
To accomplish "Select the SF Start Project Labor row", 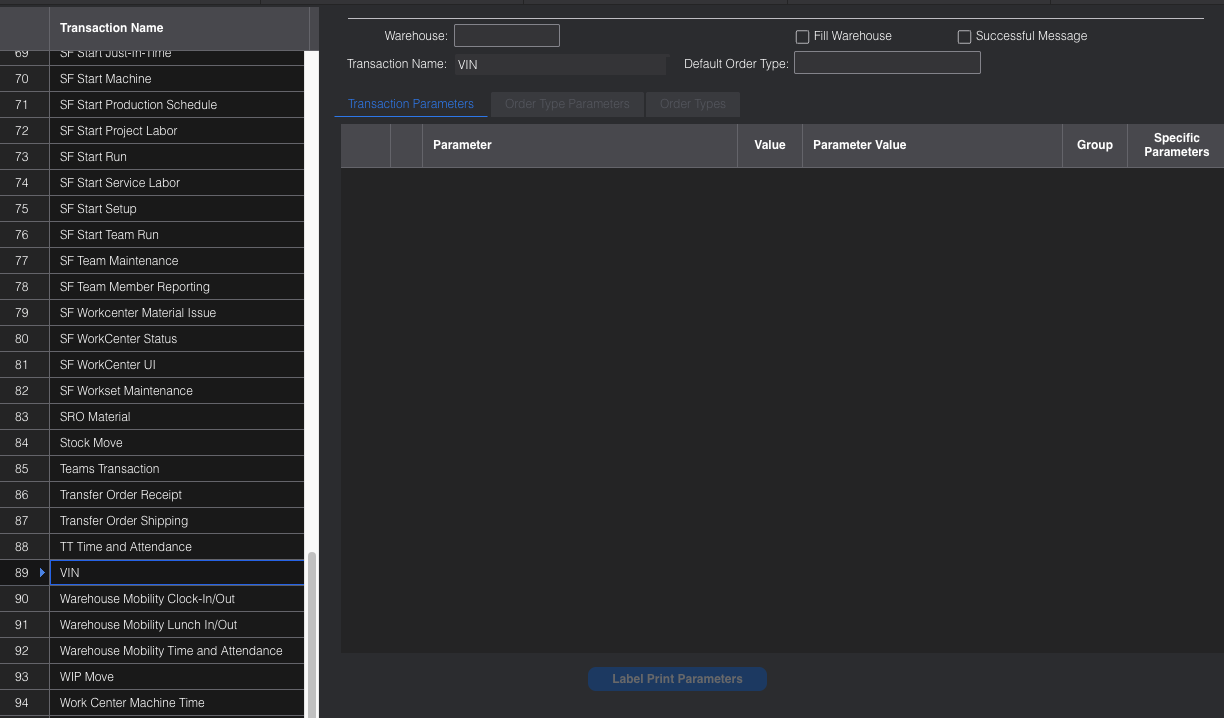I will click(176, 131).
